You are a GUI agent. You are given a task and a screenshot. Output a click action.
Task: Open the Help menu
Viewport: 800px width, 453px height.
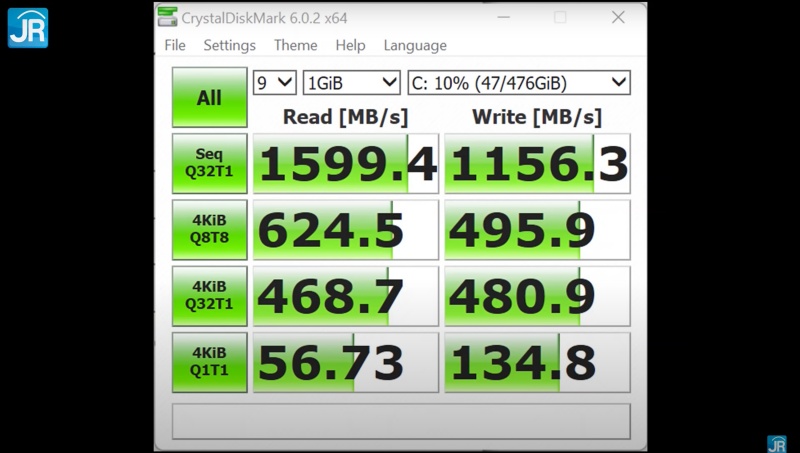[350, 45]
